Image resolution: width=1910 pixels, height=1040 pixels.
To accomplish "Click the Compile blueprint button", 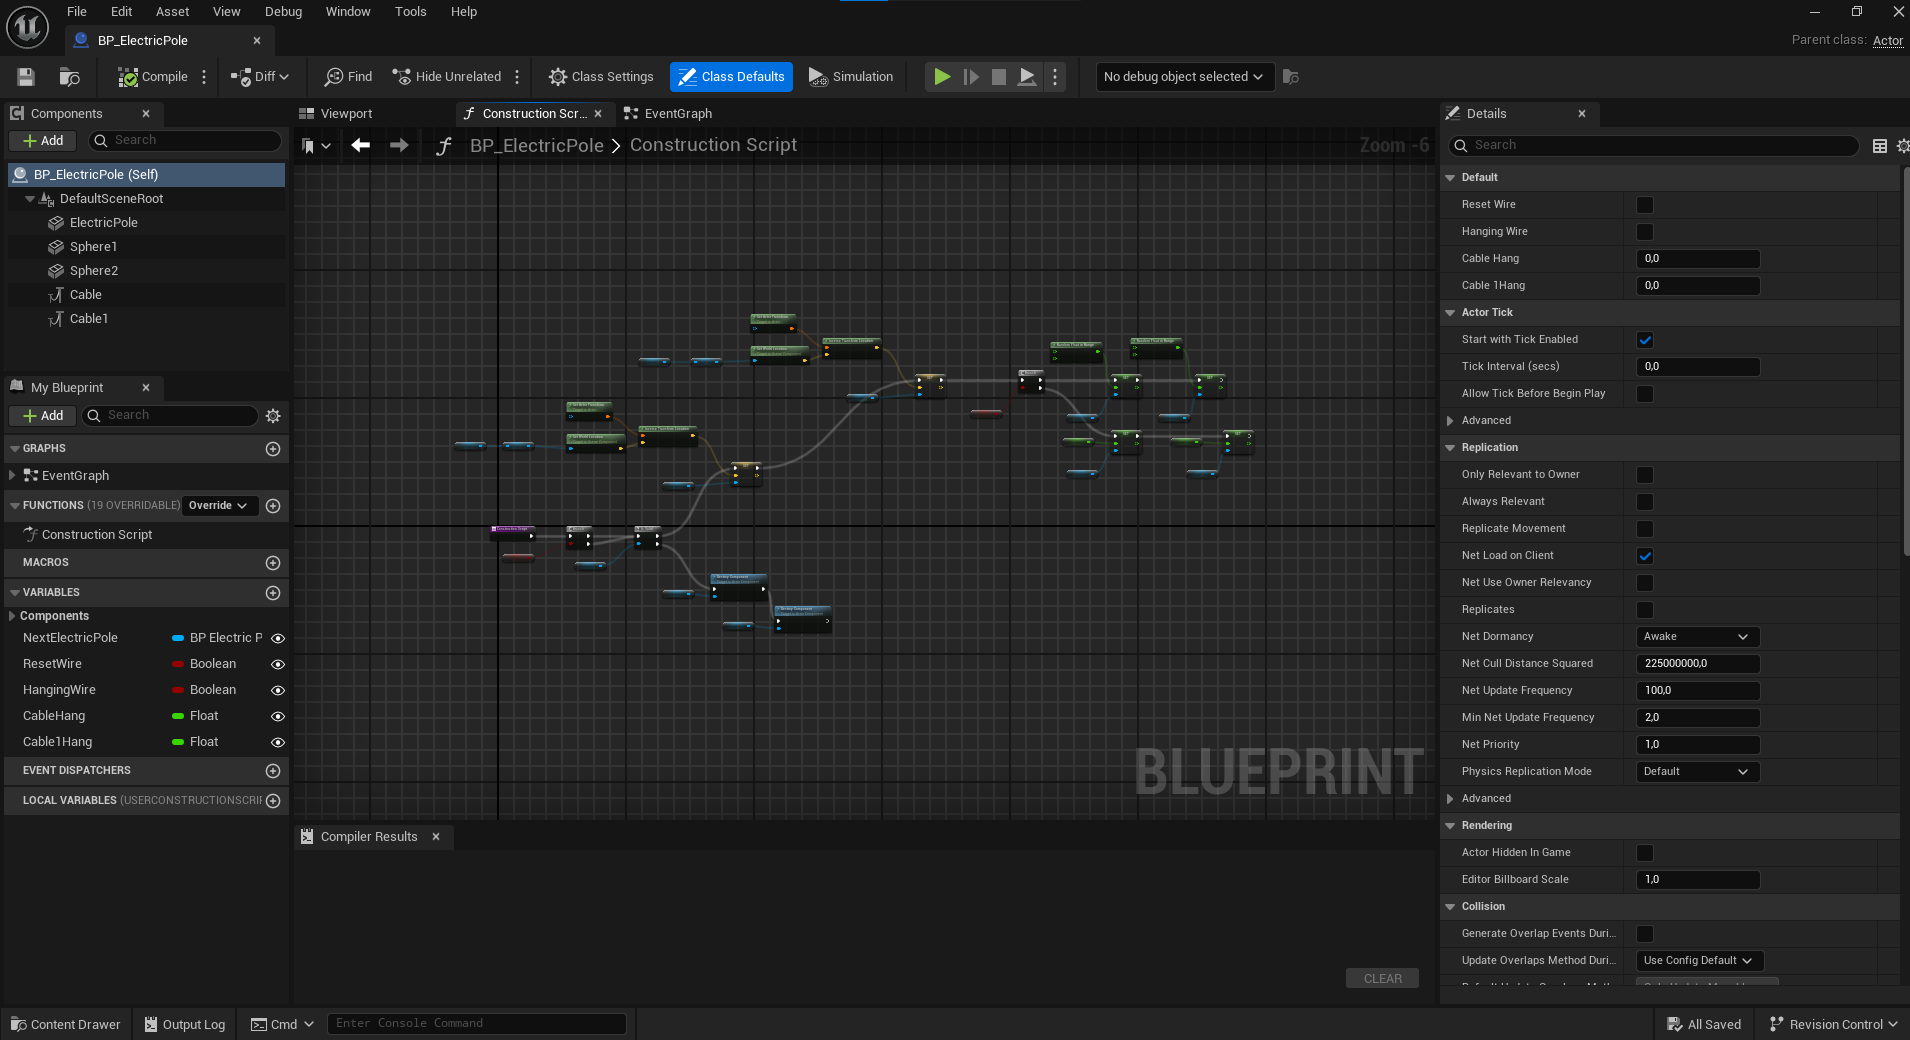I will pos(153,77).
